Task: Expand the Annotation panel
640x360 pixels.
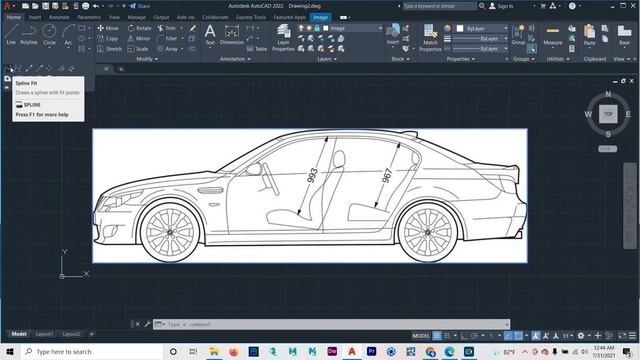Action: (235, 59)
